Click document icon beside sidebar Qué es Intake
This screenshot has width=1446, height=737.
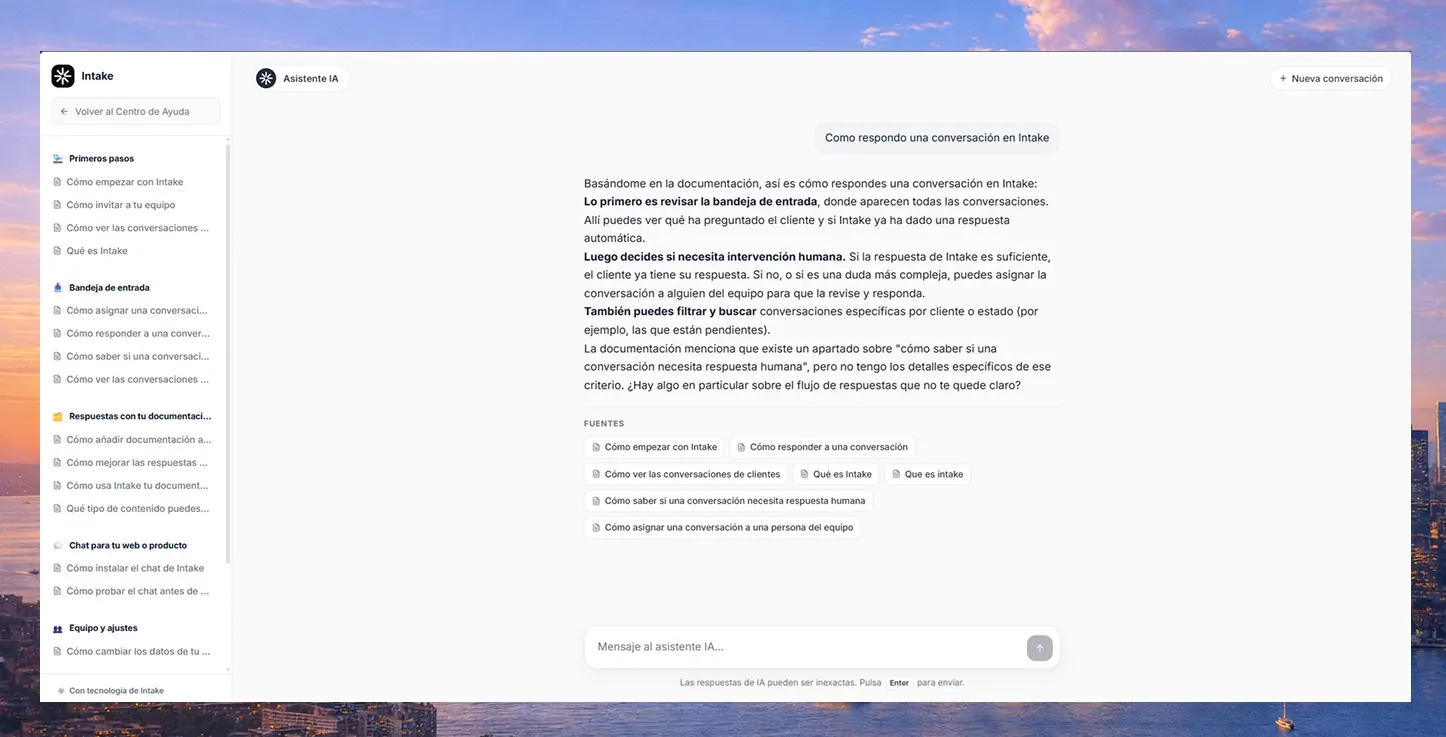(57, 251)
